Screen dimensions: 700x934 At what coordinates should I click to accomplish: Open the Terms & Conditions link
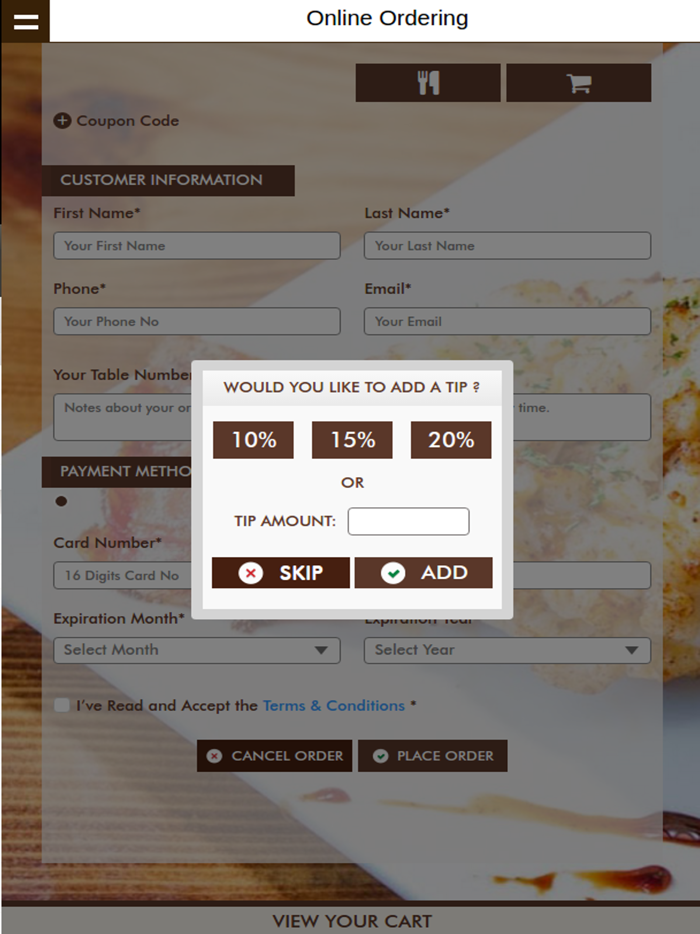point(333,706)
